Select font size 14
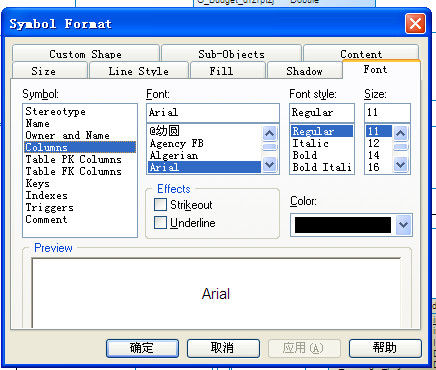The image size is (436, 370). 379,155
